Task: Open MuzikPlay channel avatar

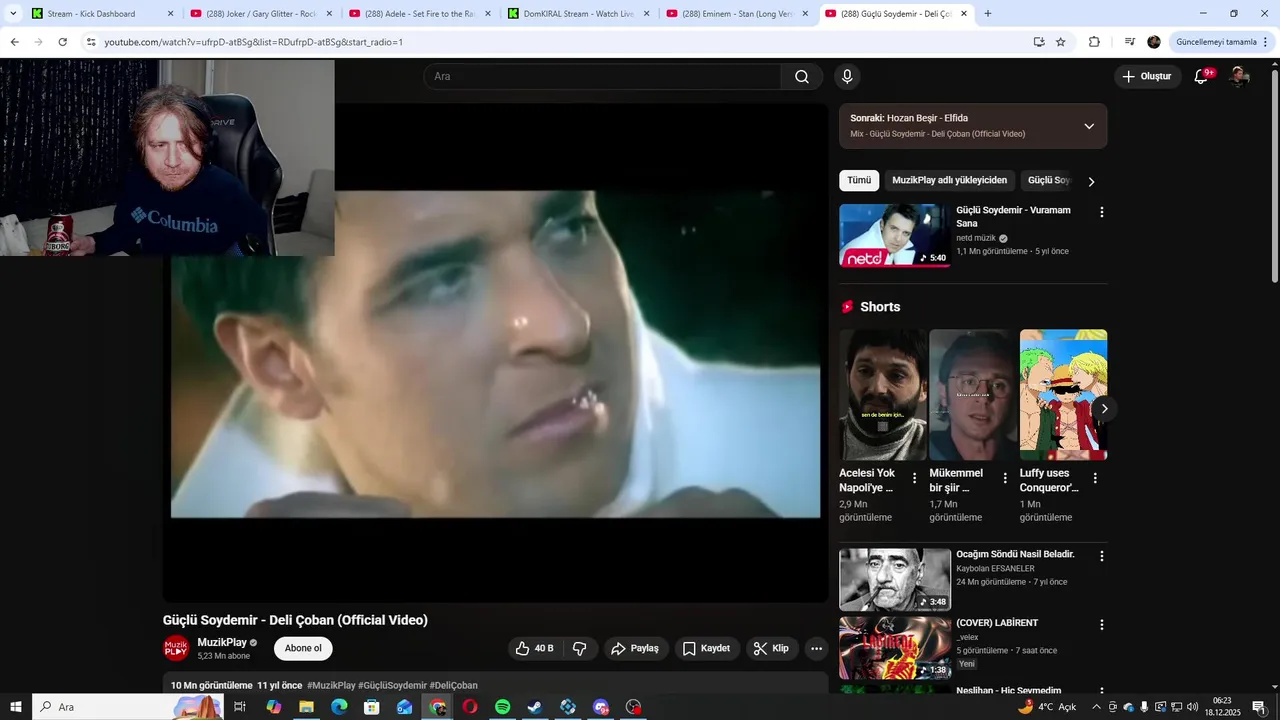Action: (176, 648)
